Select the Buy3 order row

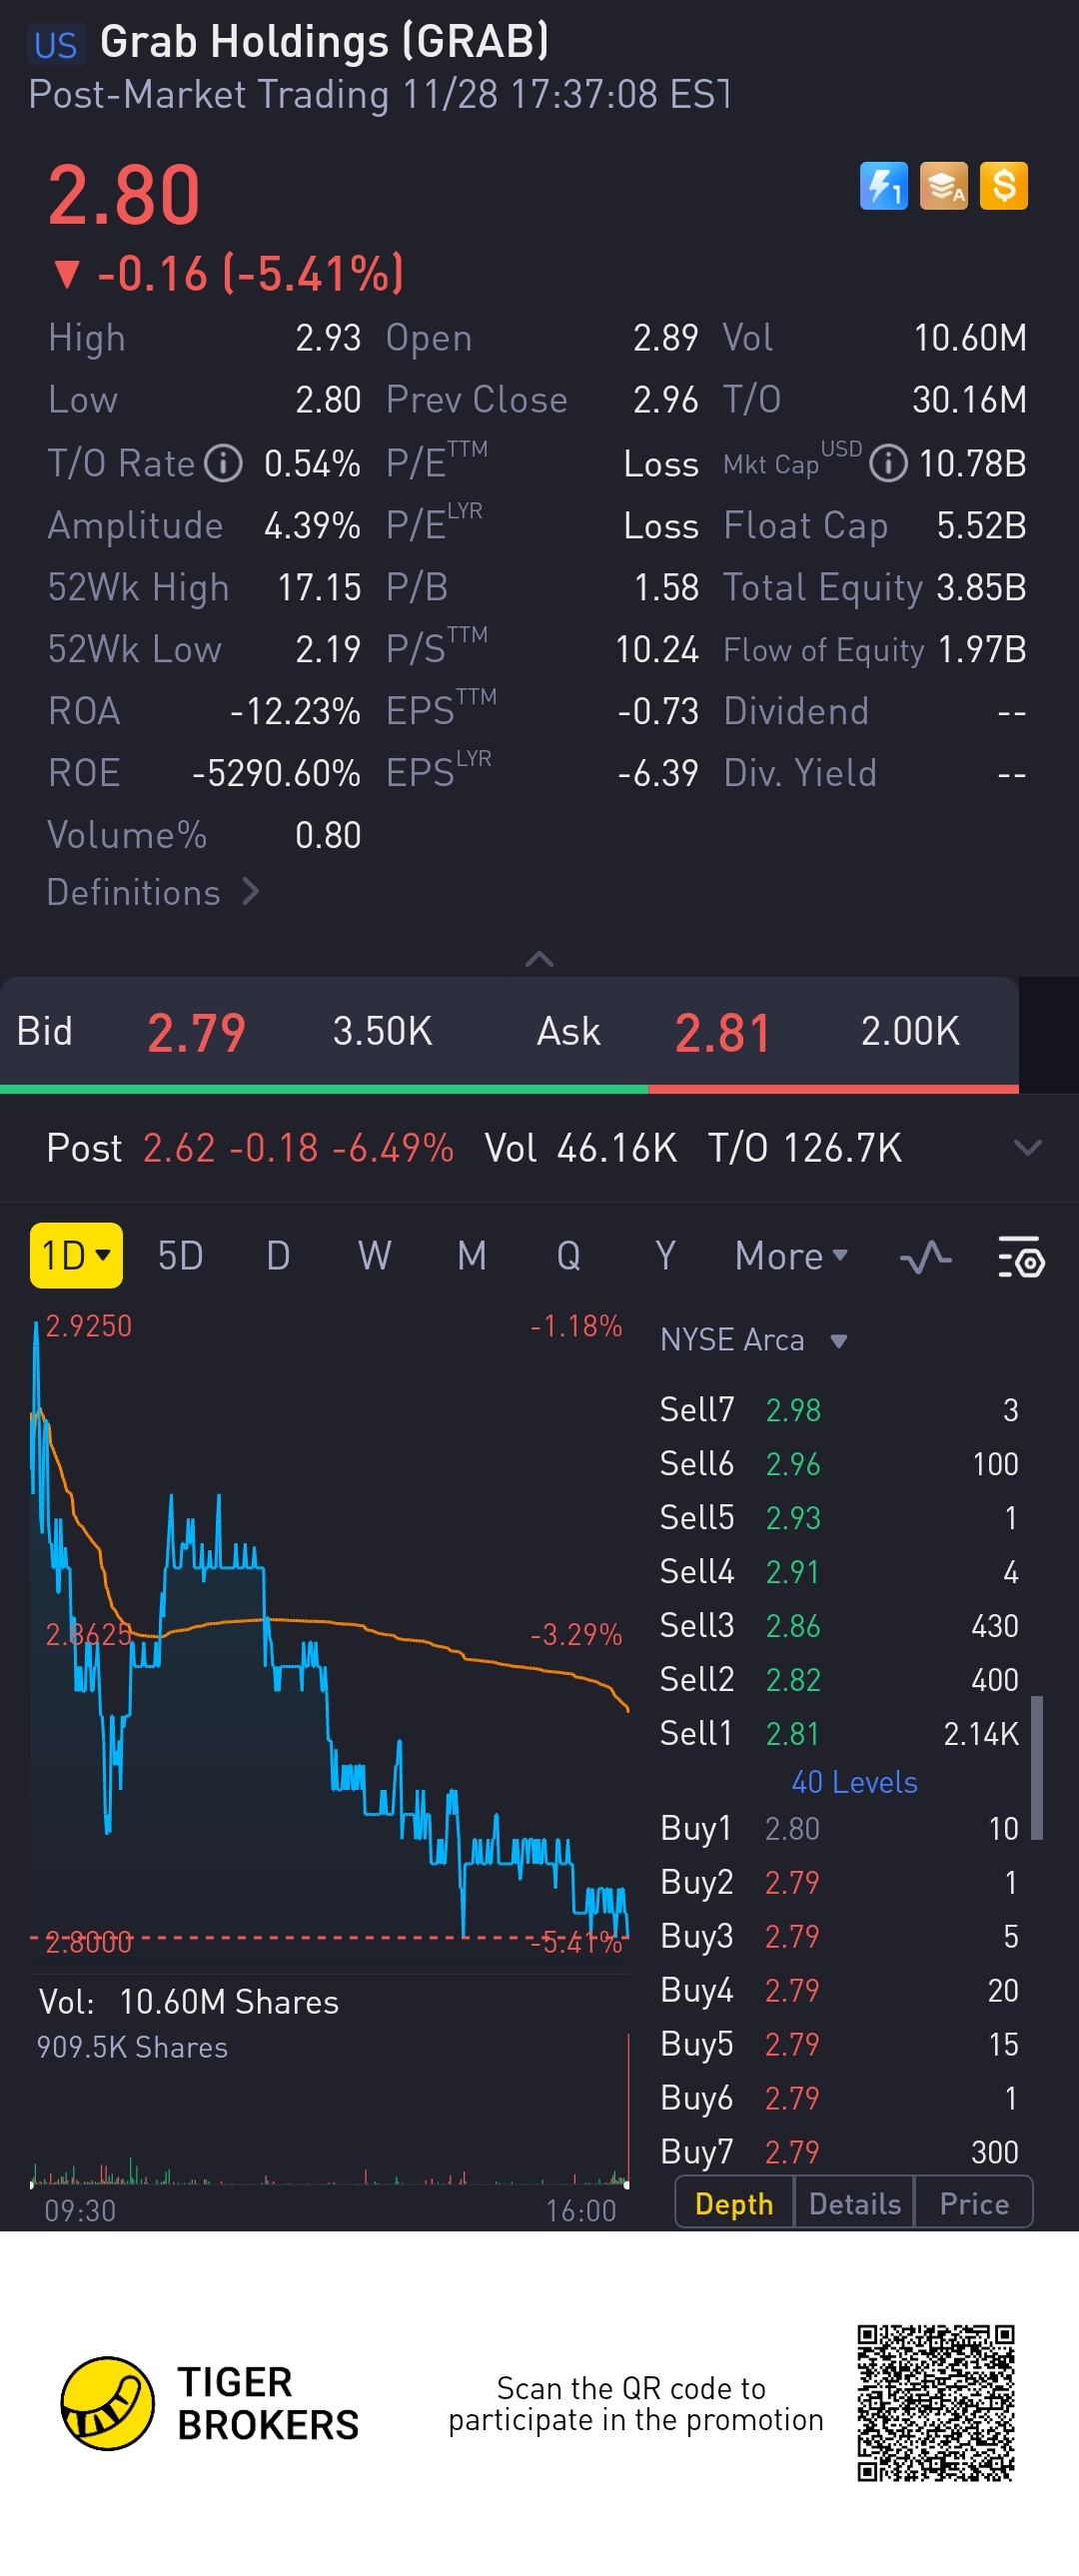[839, 1937]
